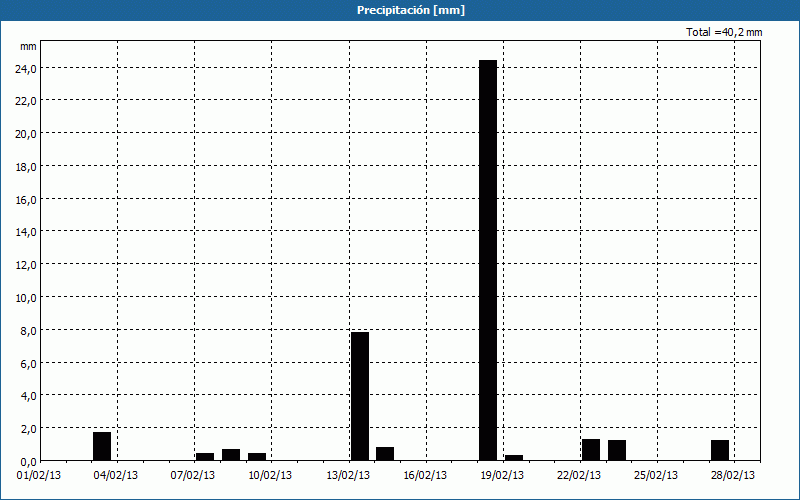
Task: Select the middle bar between 07/02/13 and 10/02/13
Action: click(231, 455)
